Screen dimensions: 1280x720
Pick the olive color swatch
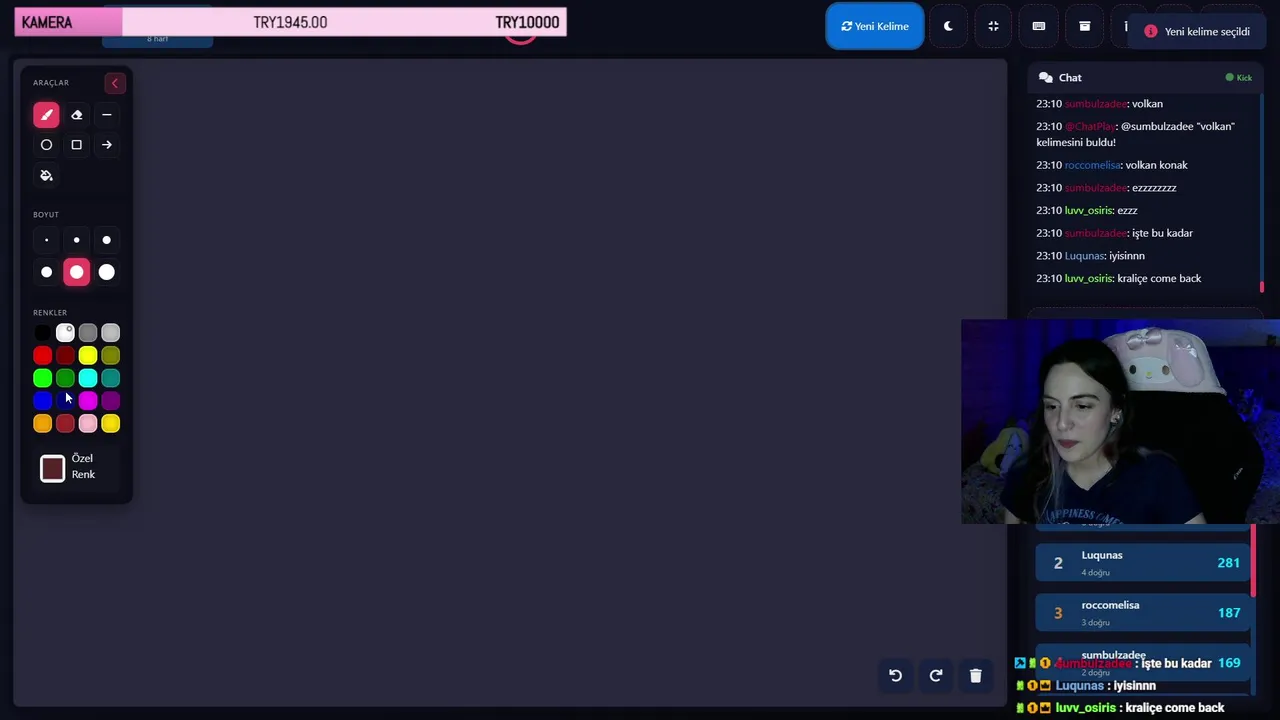111,356
